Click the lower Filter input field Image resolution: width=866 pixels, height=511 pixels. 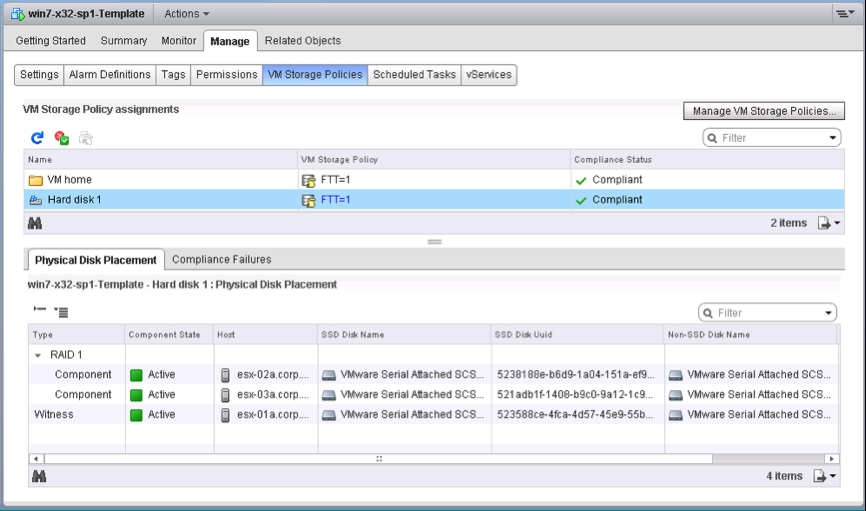tap(768, 313)
